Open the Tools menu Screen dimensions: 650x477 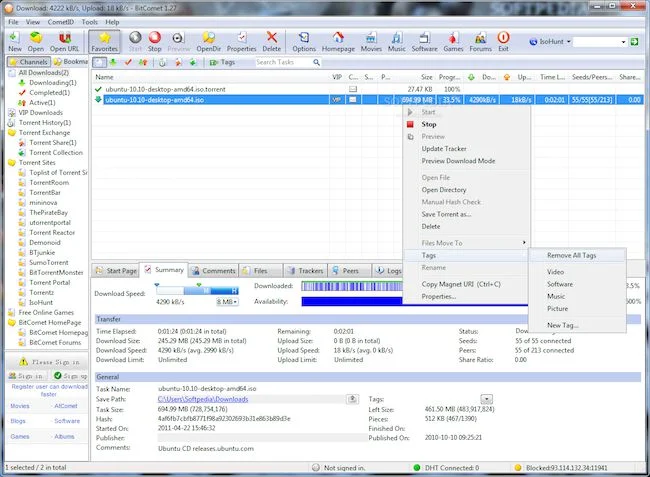(x=90, y=22)
